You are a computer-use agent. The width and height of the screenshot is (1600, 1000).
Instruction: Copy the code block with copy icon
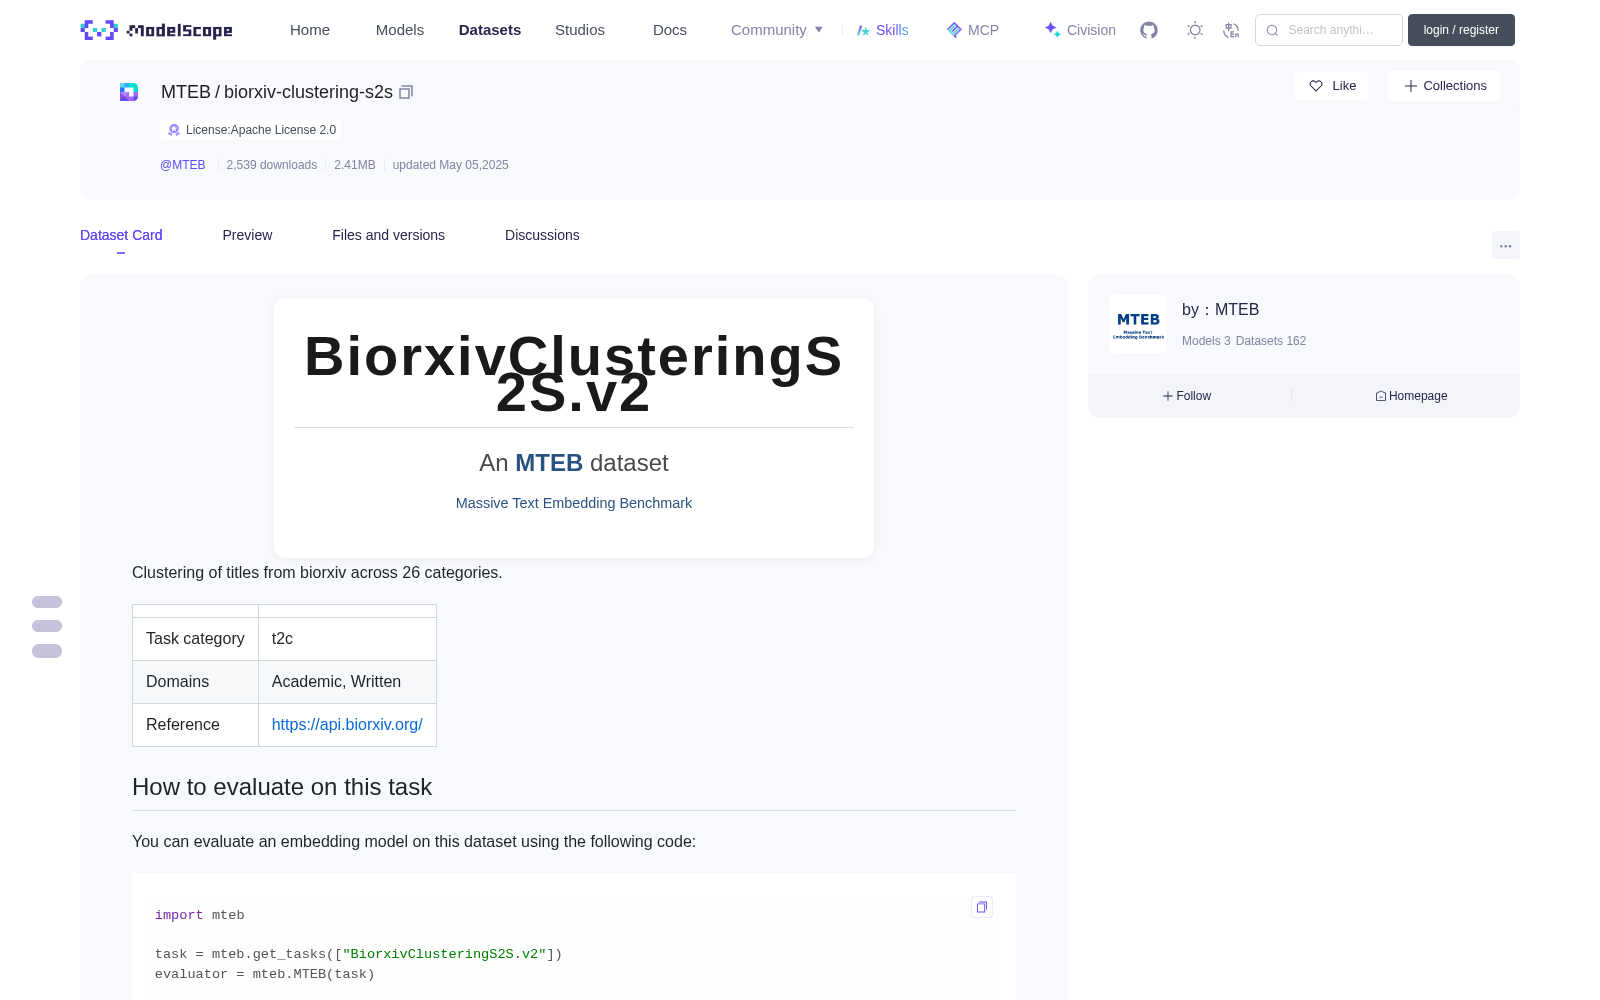982,907
